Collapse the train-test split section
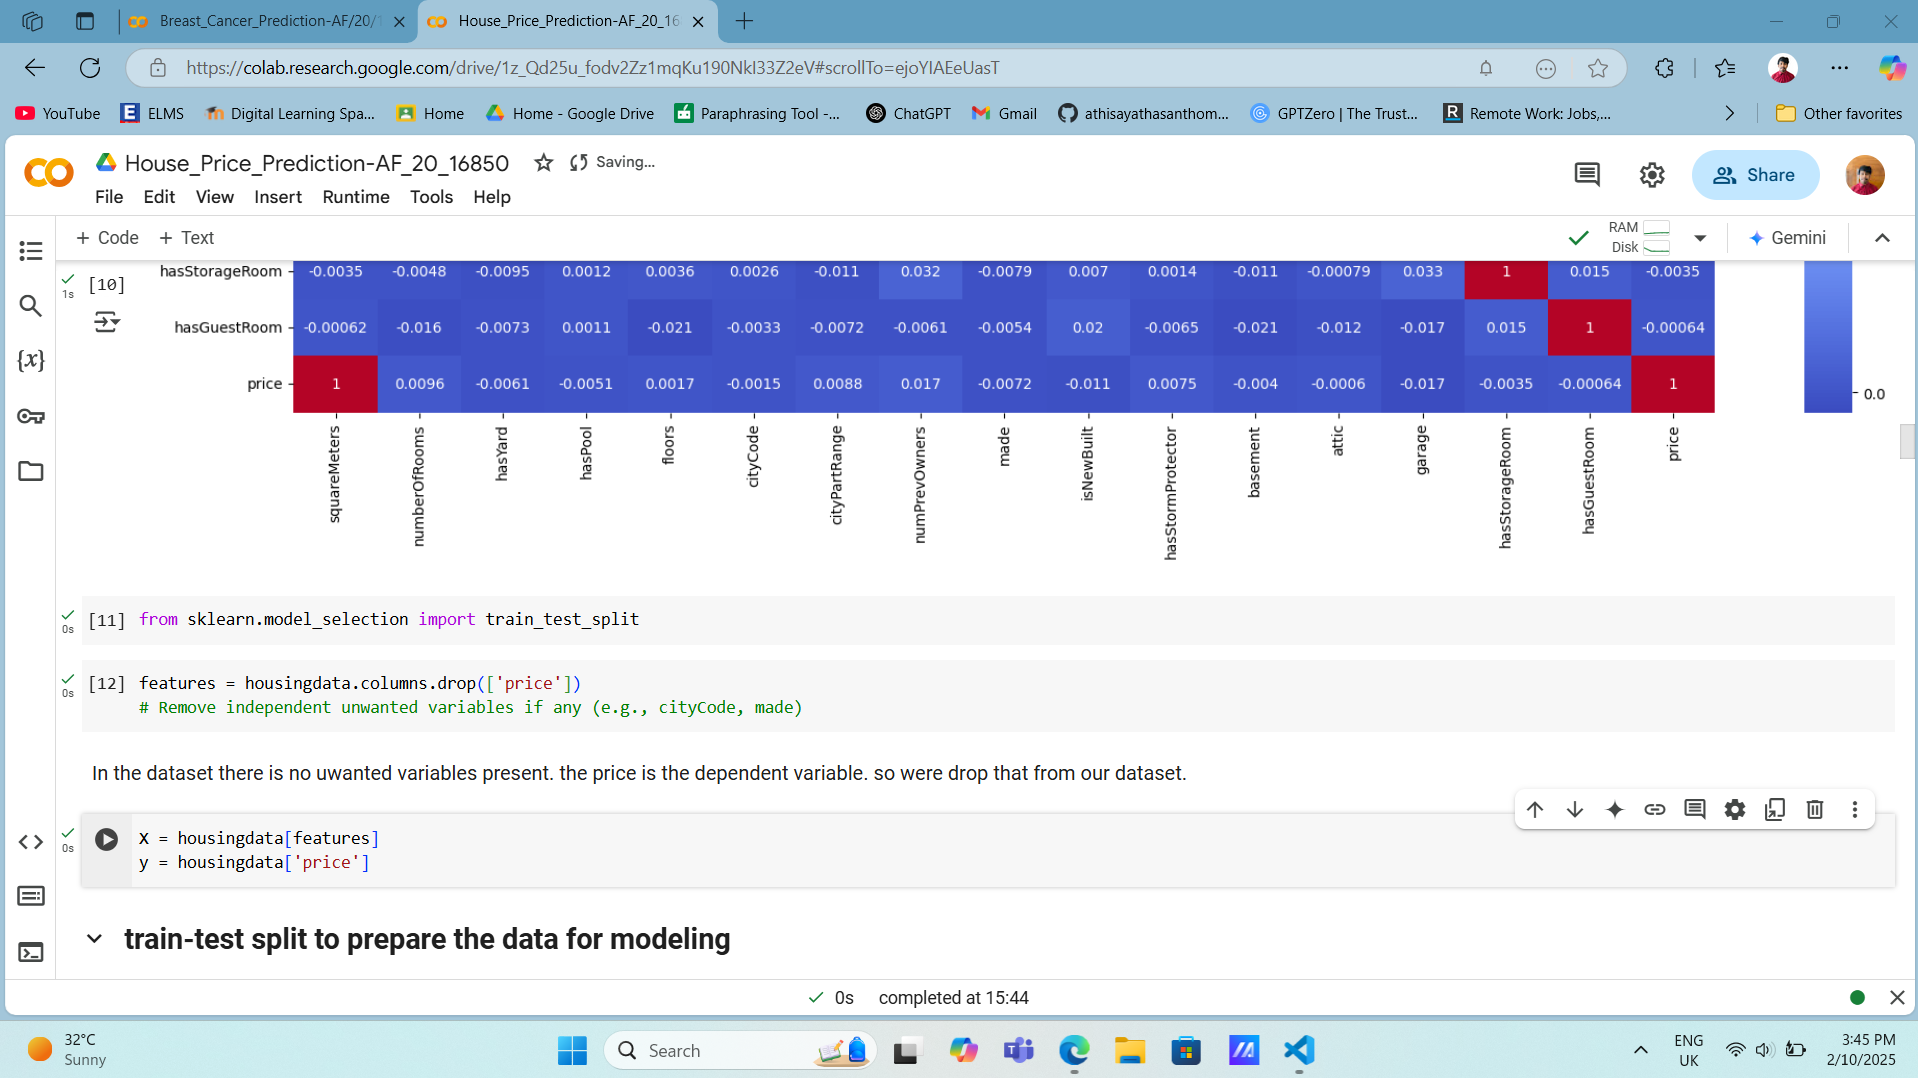 [x=94, y=939]
